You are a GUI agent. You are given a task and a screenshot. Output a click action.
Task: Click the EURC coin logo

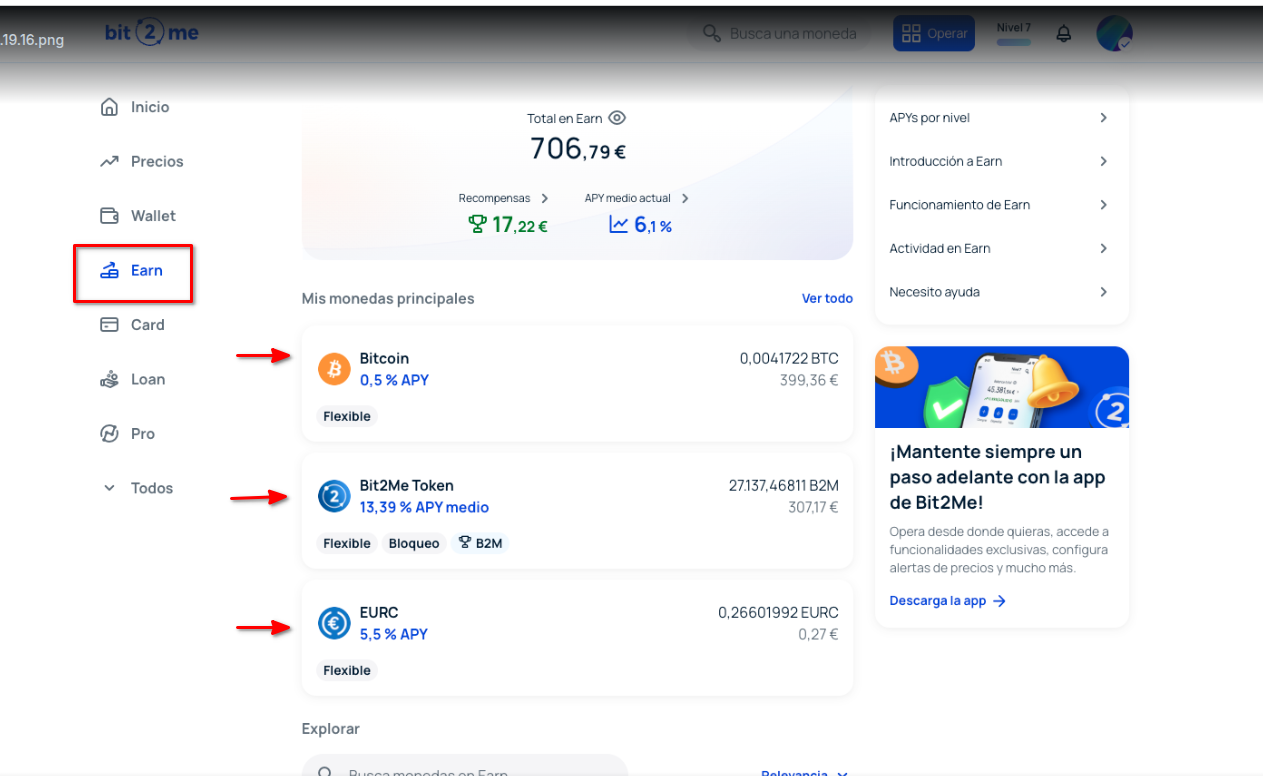point(334,623)
